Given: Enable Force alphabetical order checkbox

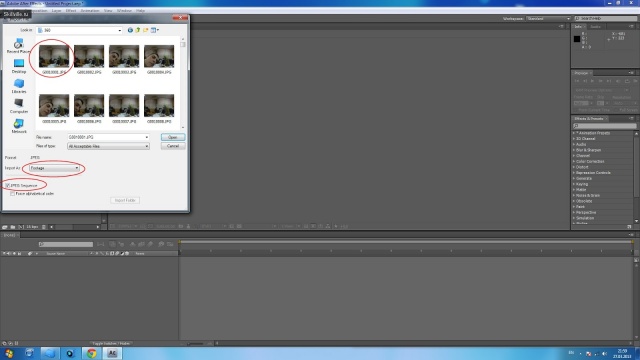Looking at the screenshot, I should (x=13, y=193).
